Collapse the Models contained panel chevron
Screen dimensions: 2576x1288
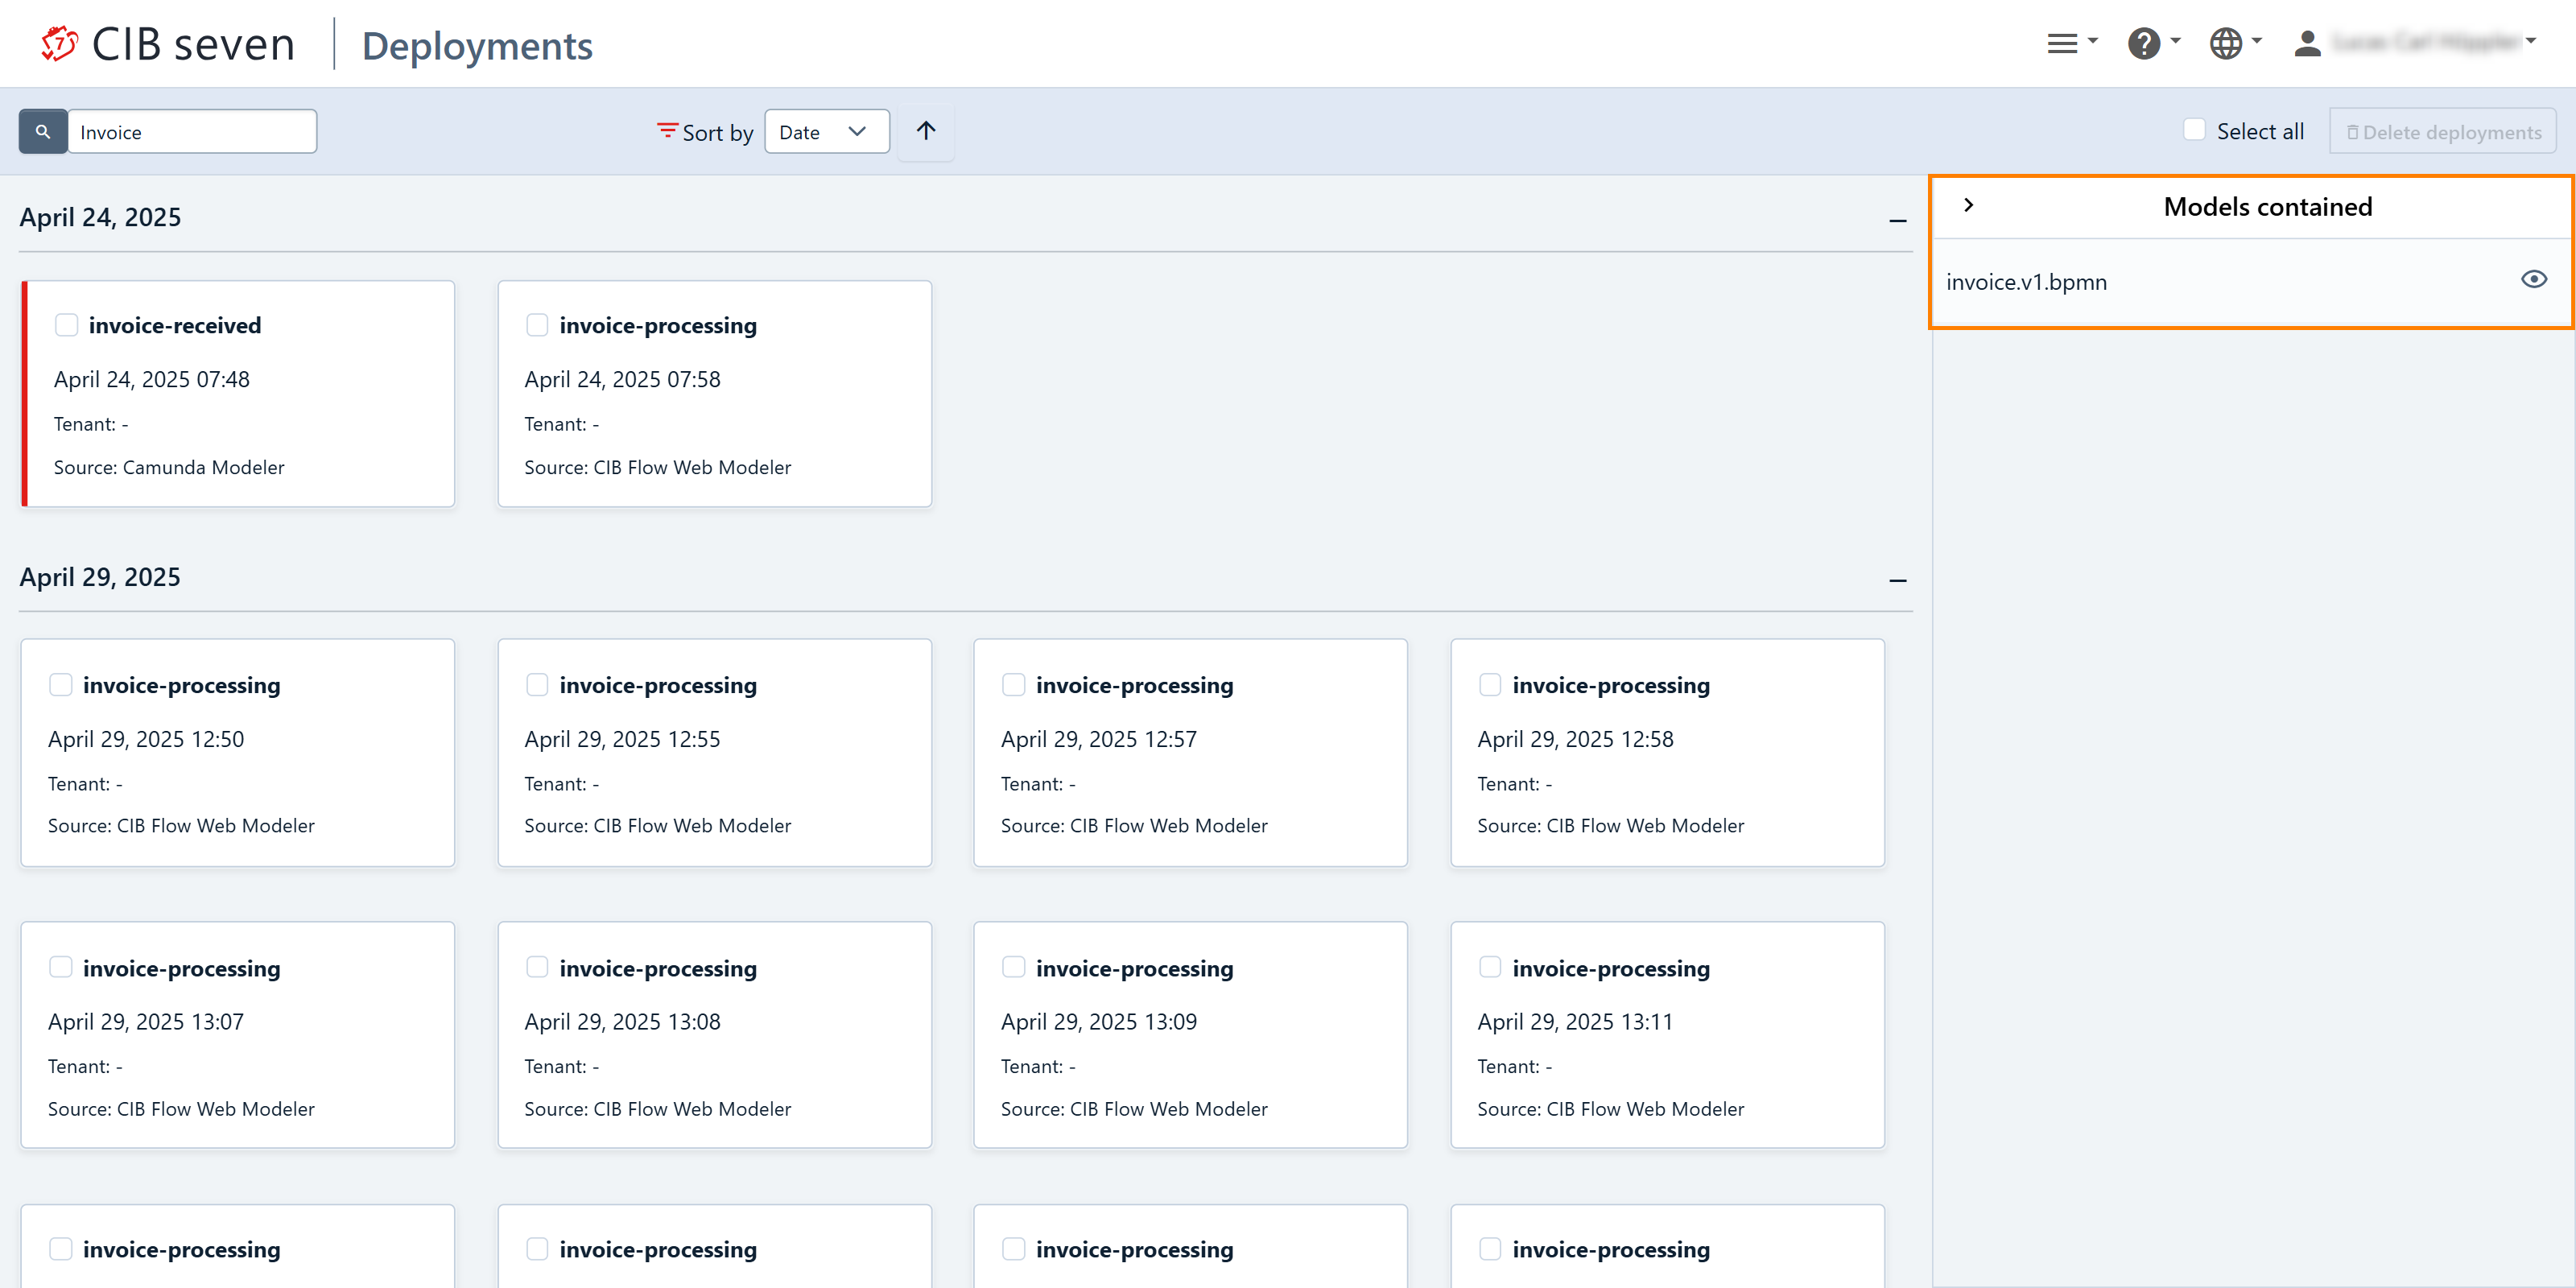[1968, 205]
